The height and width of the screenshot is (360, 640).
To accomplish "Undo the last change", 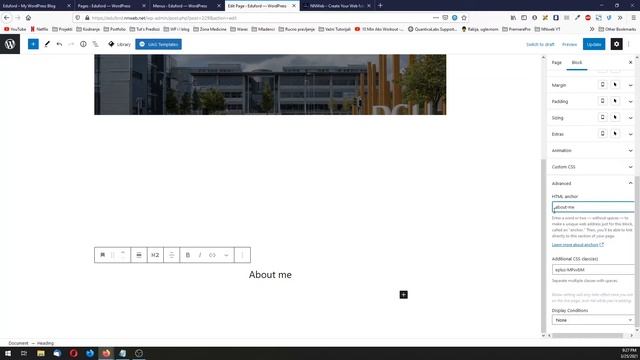I will click(x=59, y=44).
